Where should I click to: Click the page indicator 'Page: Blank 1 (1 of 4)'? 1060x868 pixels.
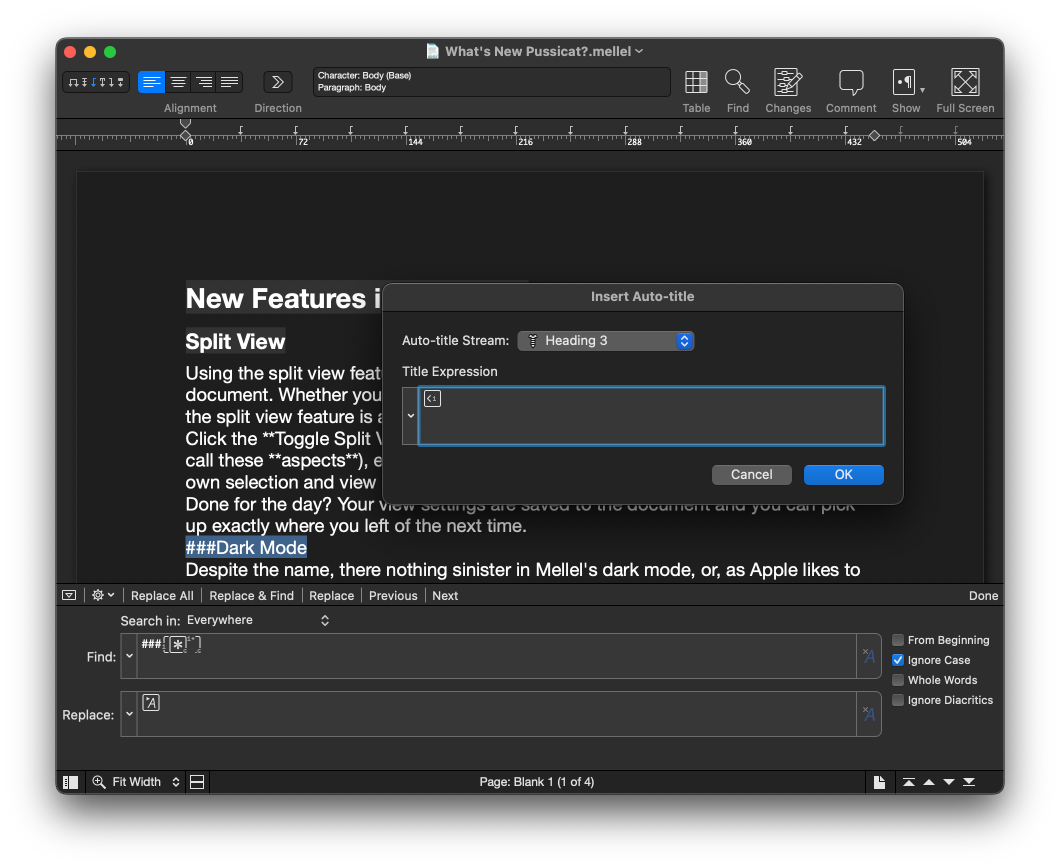click(x=537, y=782)
